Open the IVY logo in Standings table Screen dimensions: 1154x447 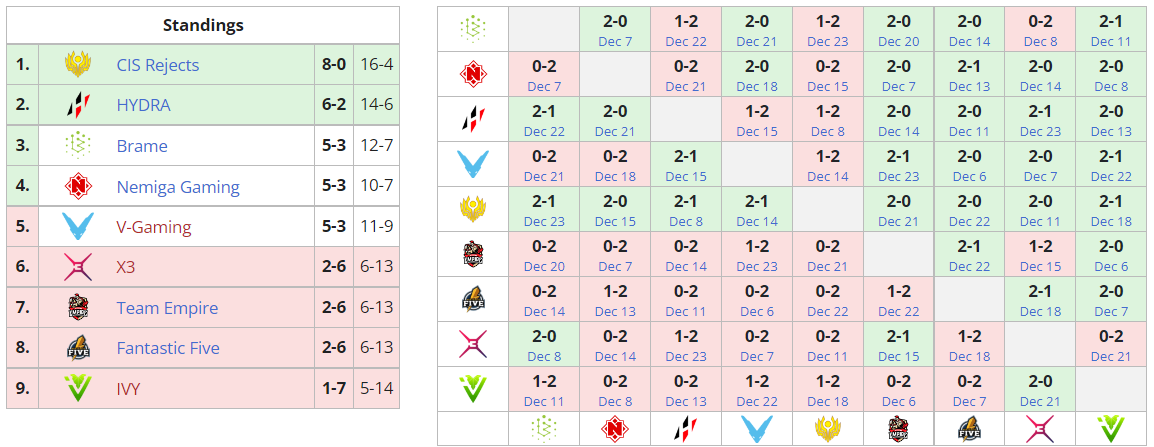[78, 389]
